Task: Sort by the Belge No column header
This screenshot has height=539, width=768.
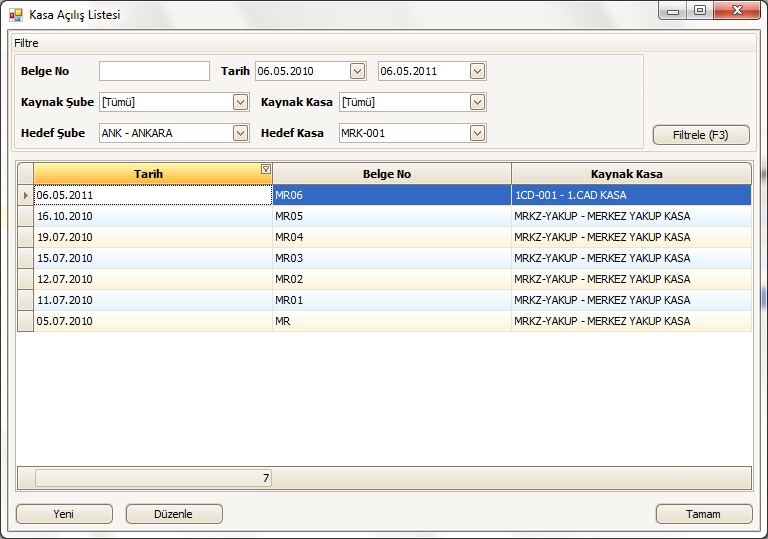Action: 392,174
